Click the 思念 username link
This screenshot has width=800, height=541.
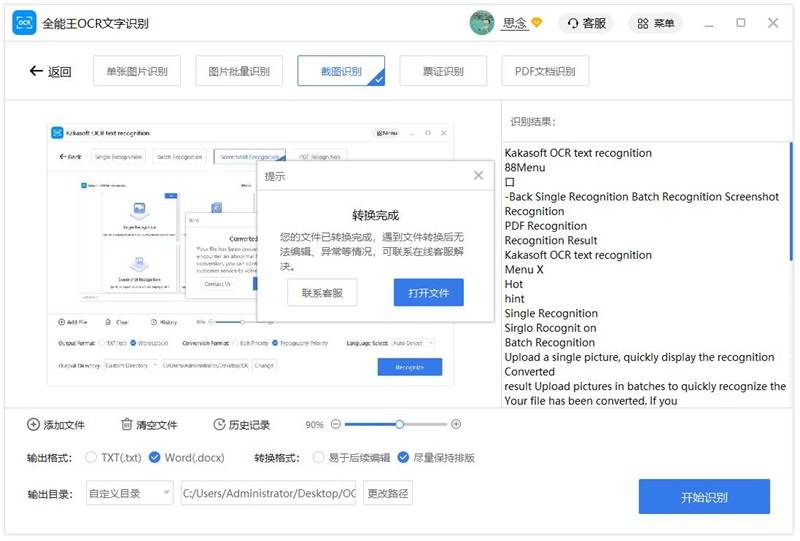(x=514, y=23)
